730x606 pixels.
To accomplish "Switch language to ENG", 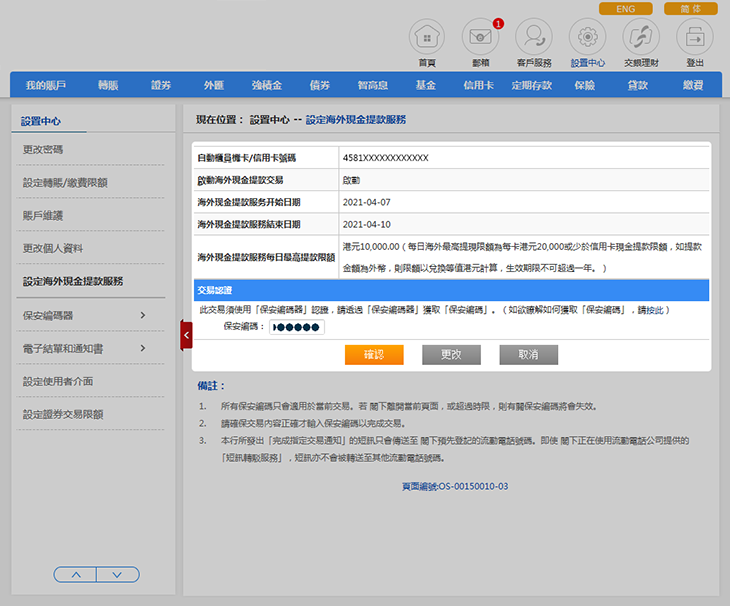I will (x=625, y=8).
